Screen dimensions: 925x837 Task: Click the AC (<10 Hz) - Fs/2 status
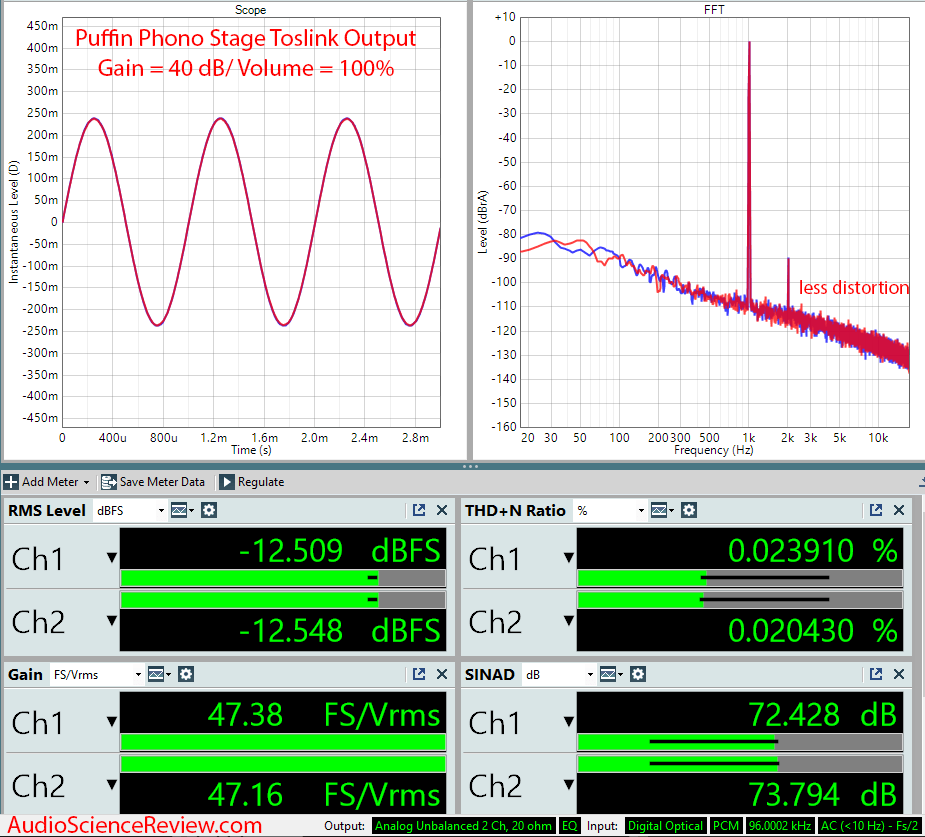[x=871, y=826]
